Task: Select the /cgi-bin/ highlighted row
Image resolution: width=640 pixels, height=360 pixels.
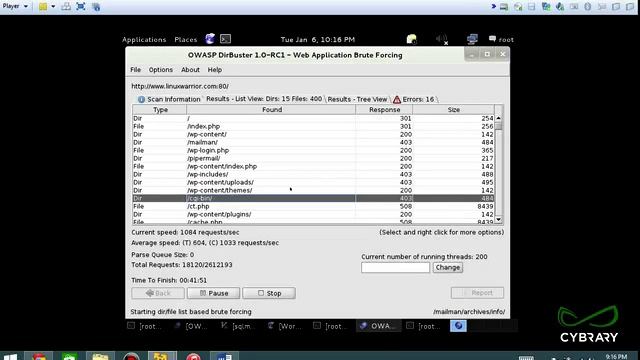Action: (x=313, y=198)
